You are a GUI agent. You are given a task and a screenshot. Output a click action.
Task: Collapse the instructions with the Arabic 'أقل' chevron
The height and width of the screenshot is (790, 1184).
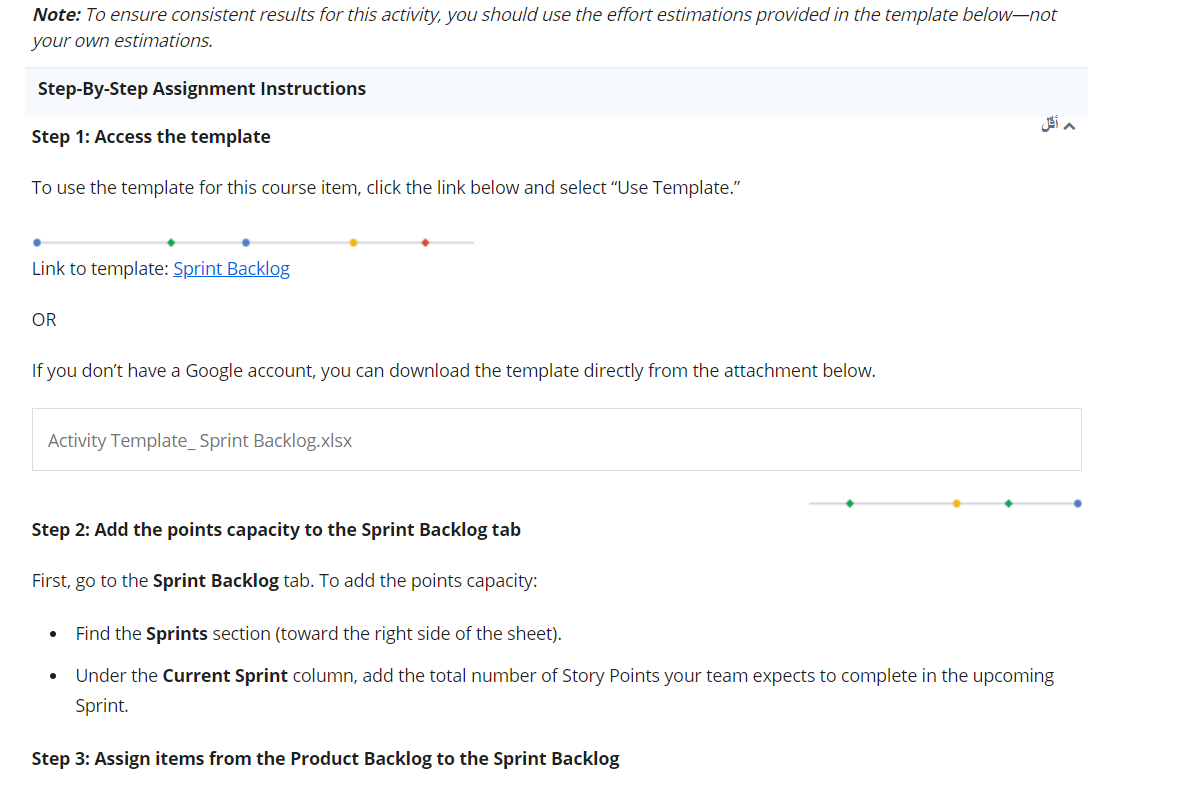[1058, 125]
